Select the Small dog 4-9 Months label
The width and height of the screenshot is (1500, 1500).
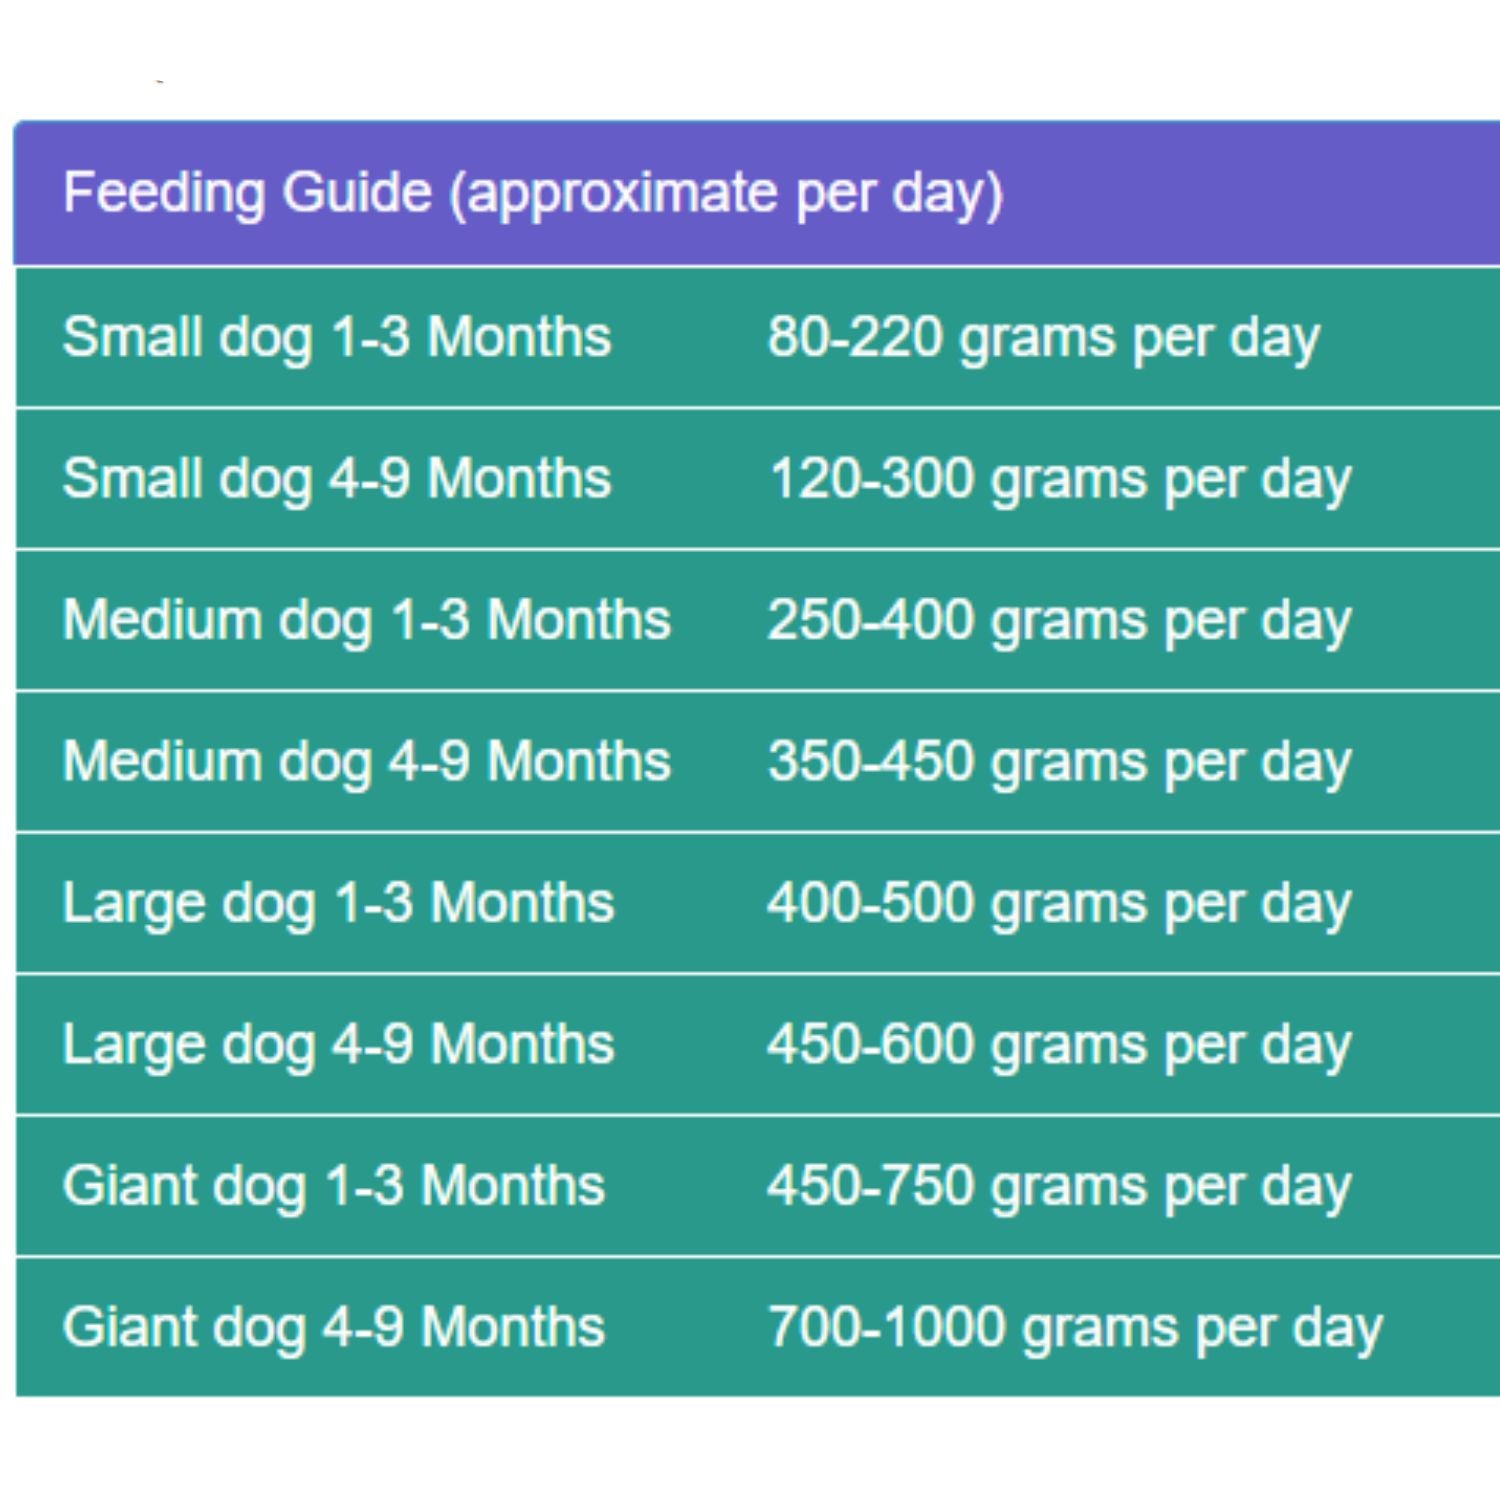pyautogui.click(x=336, y=478)
